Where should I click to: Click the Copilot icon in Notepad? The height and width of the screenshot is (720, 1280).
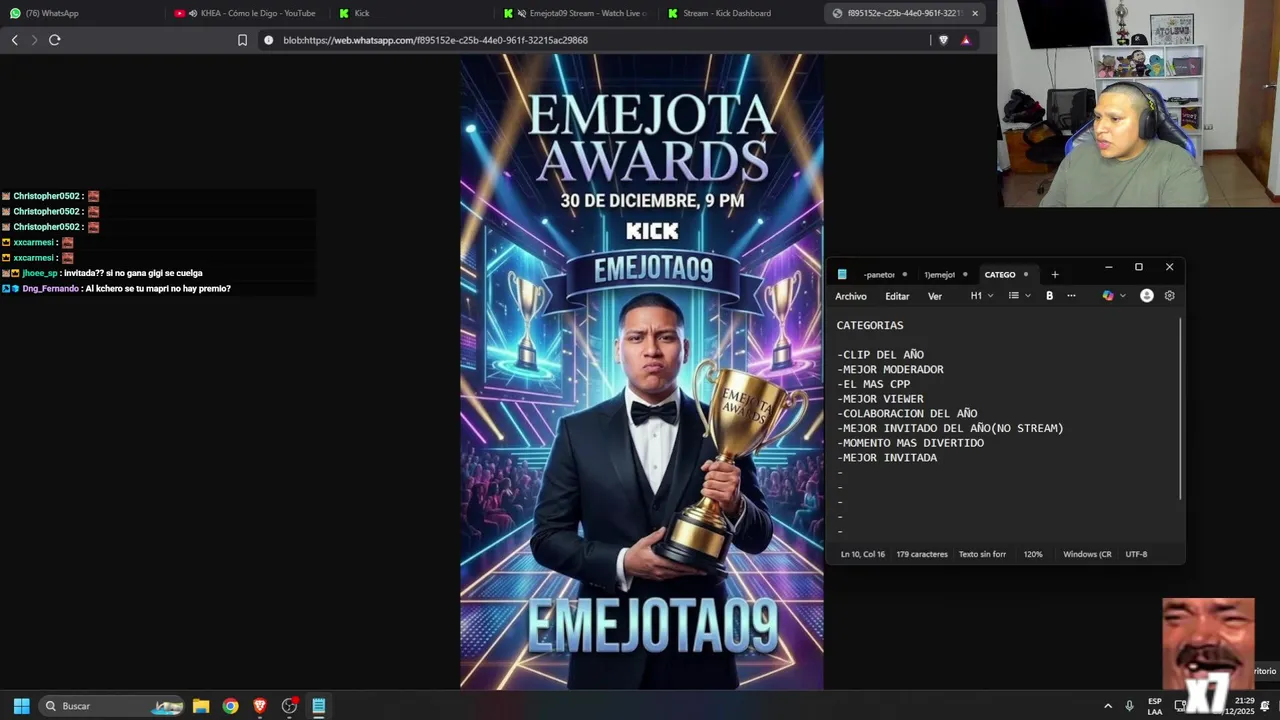click(1108, 296)
